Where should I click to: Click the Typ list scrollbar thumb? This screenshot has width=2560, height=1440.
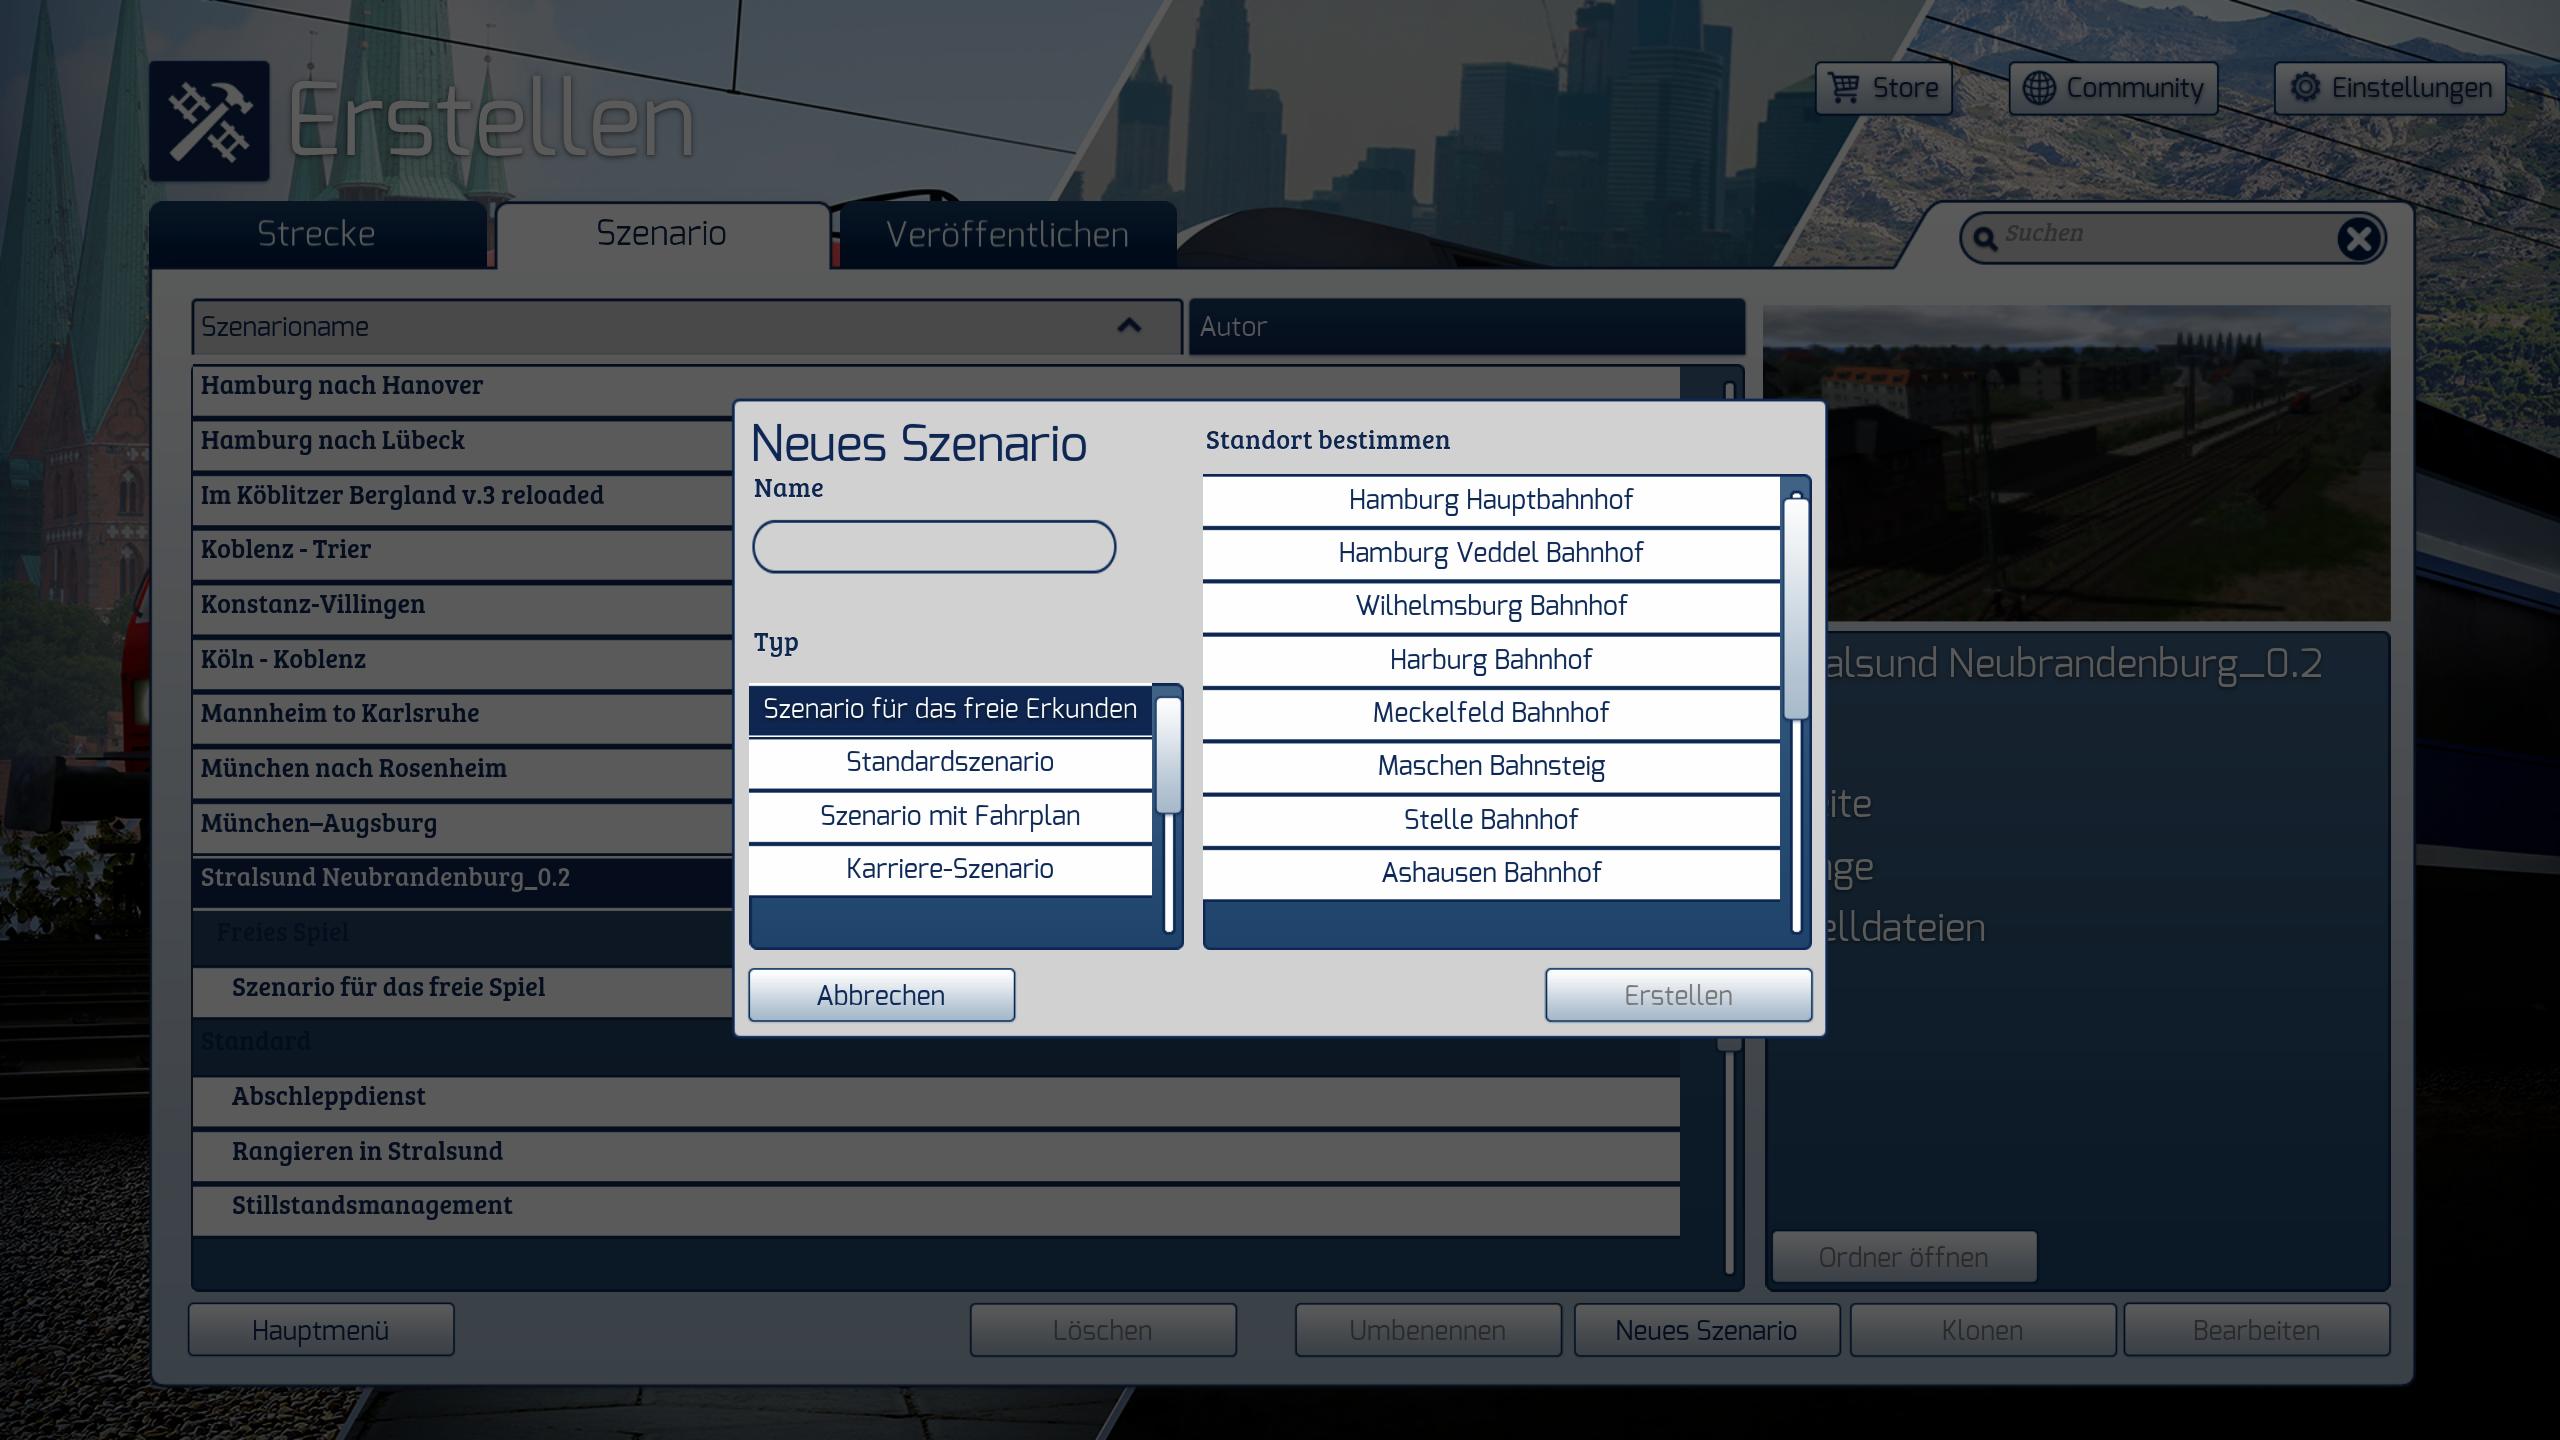pyautogui.click(x=1168, y=755)
